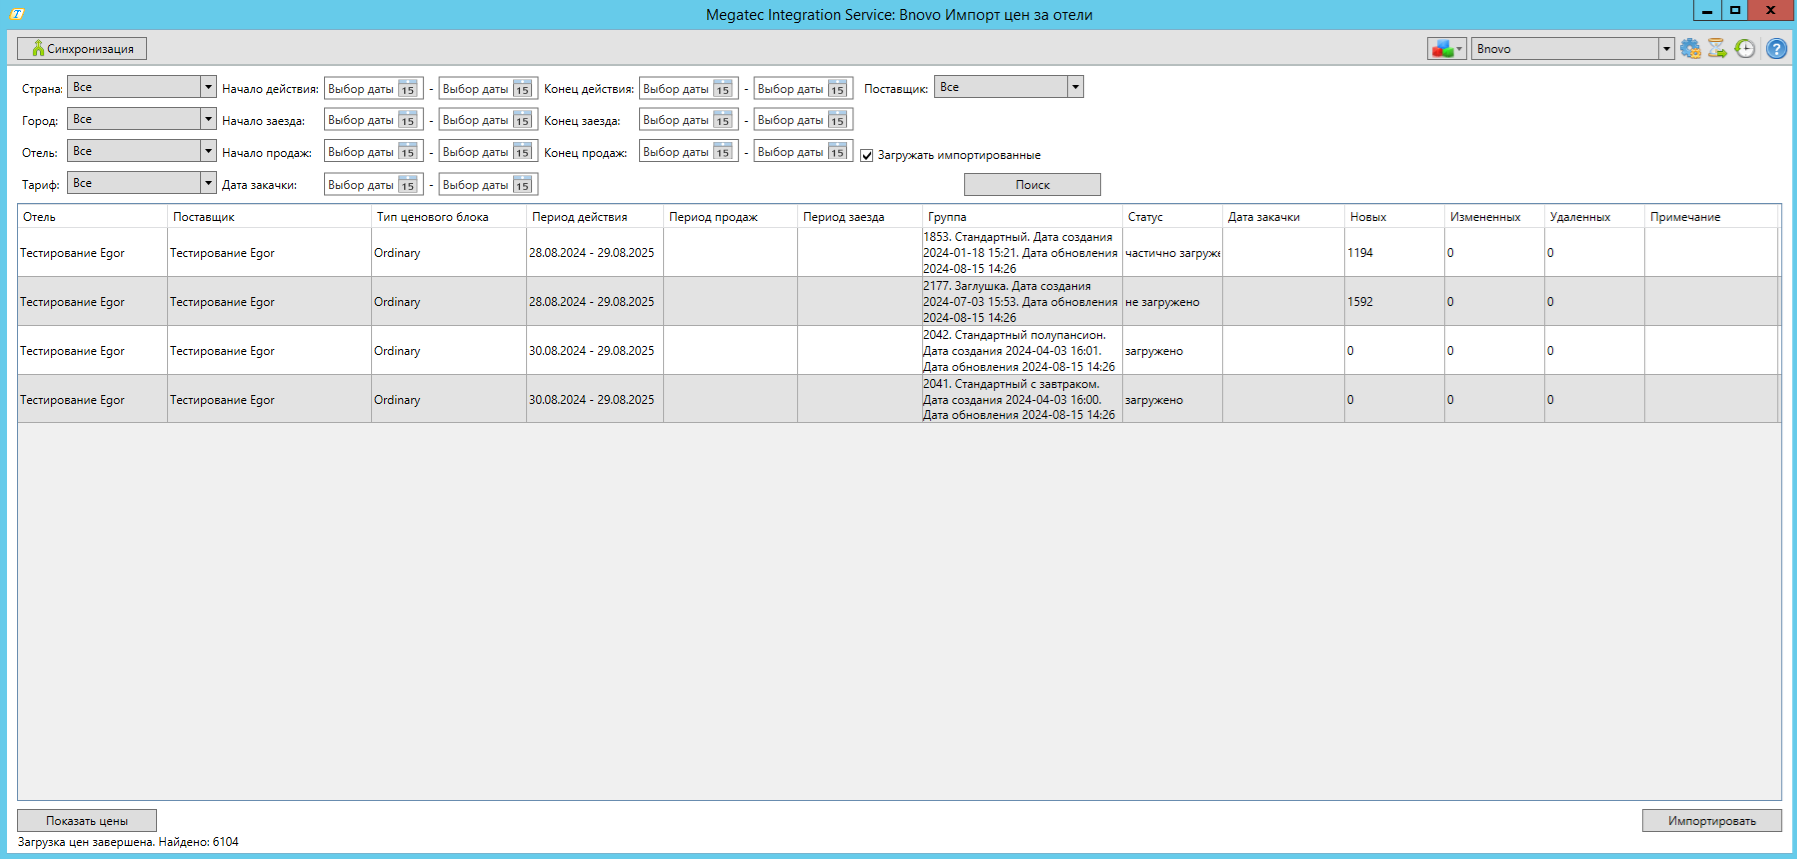Viewport: 1797px width, 859px height.
Task: Open calendar for Конец продаж to-date
Action: pos(837,152)
